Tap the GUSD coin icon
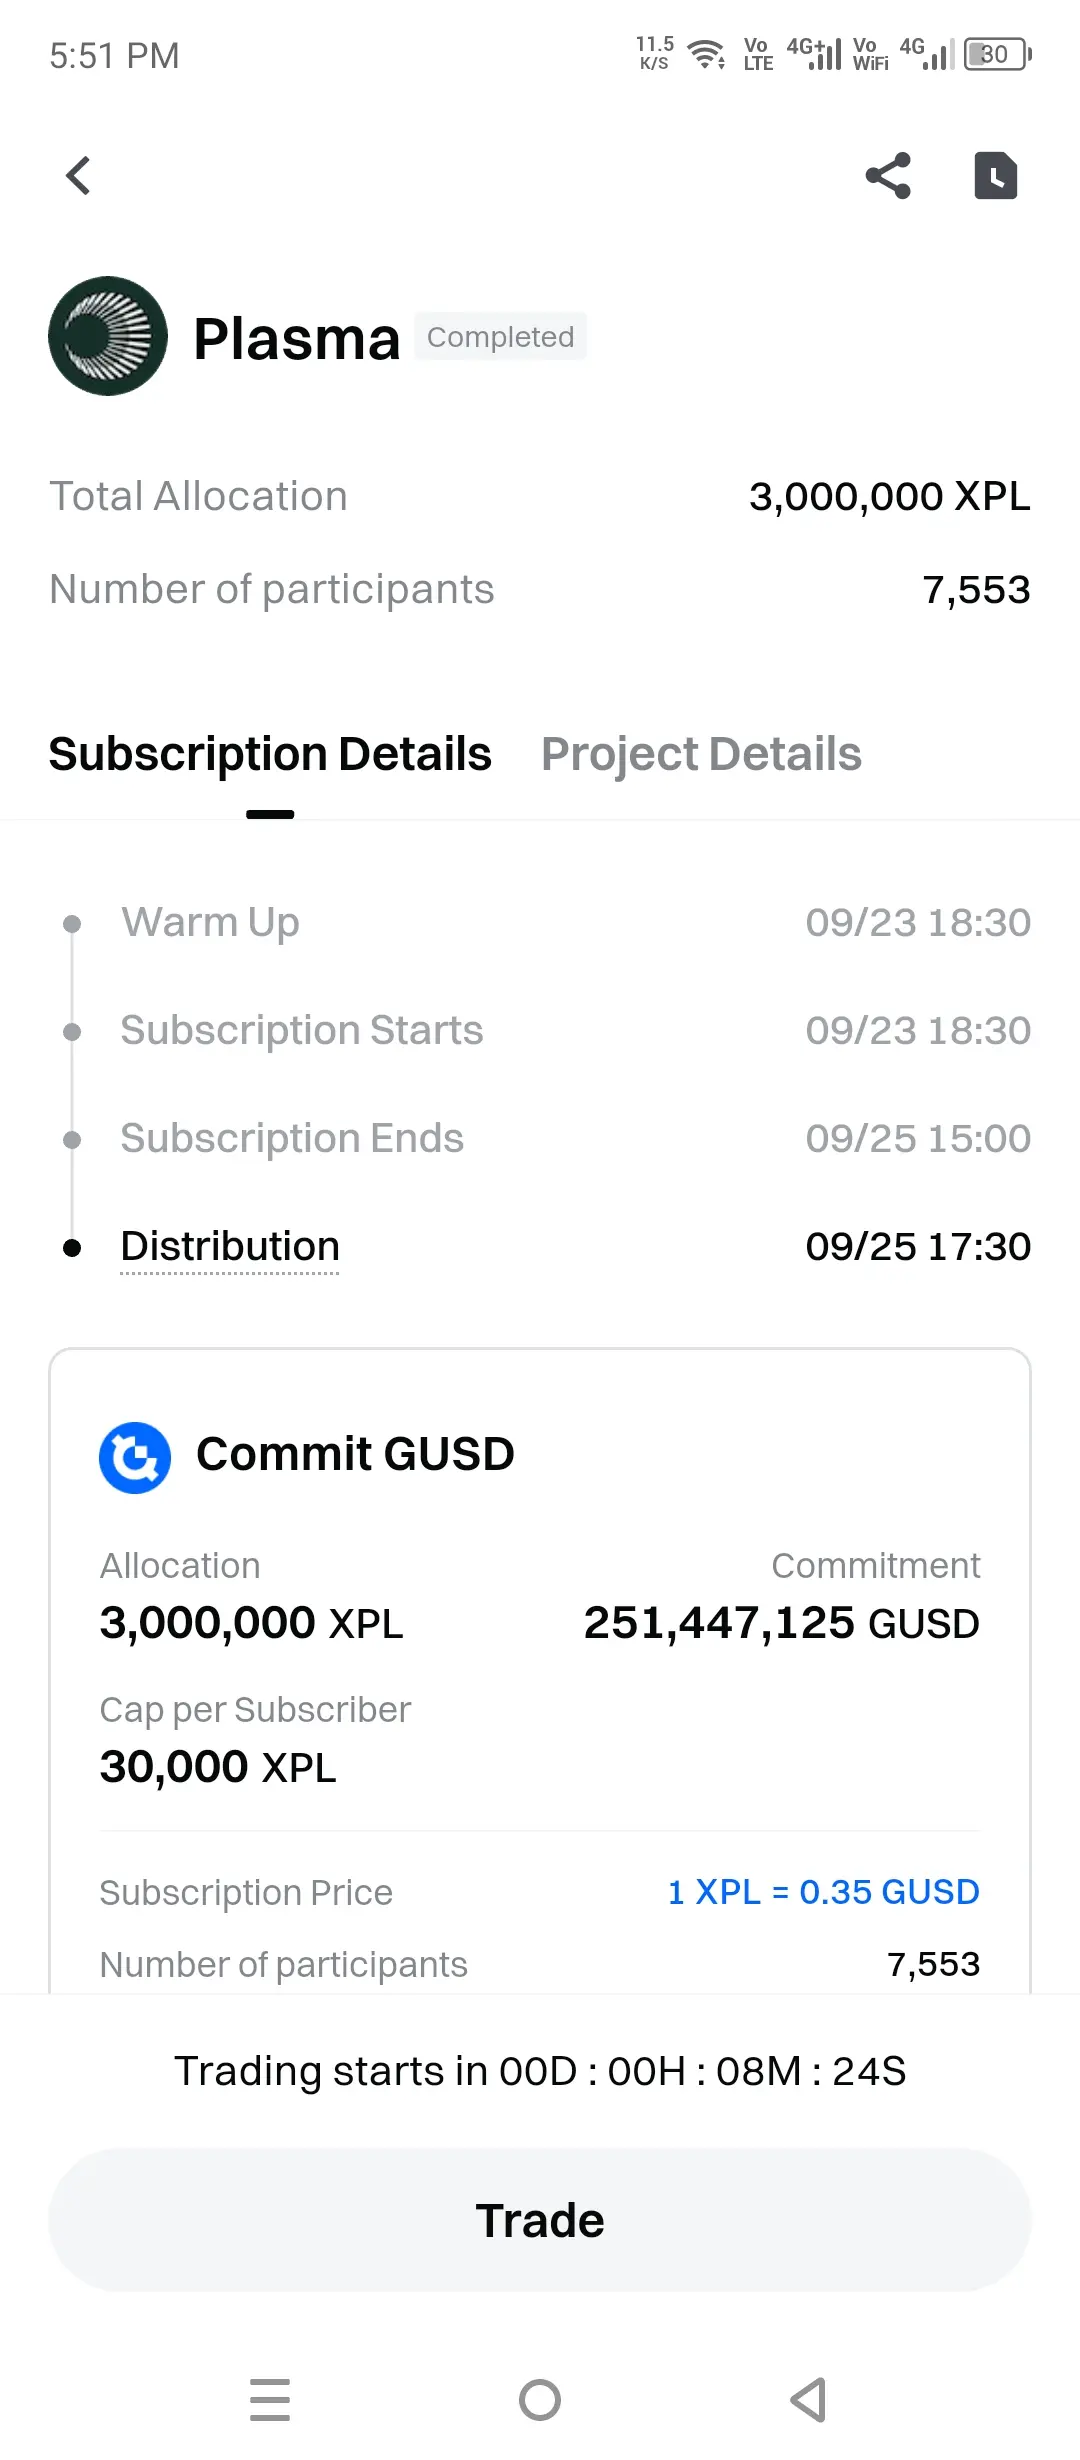1080x2460 pixels. 135,1458
